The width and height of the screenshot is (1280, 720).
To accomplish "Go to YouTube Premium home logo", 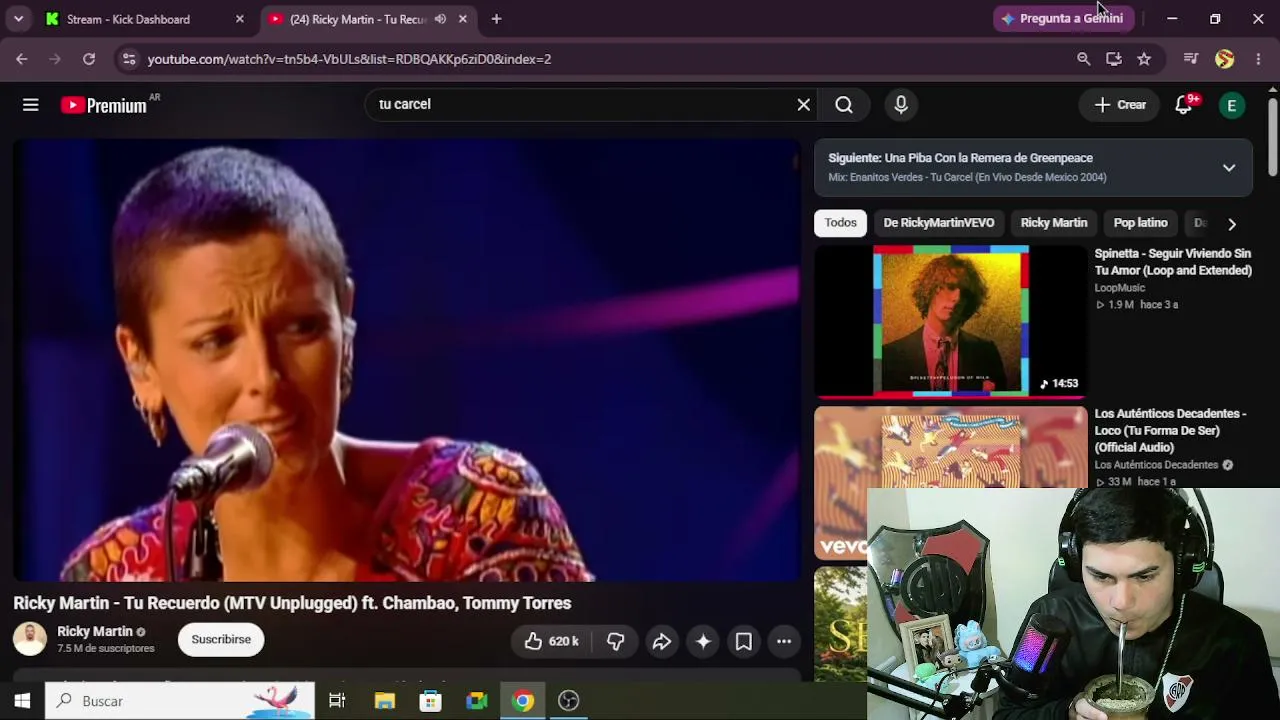I will (104, 105).
